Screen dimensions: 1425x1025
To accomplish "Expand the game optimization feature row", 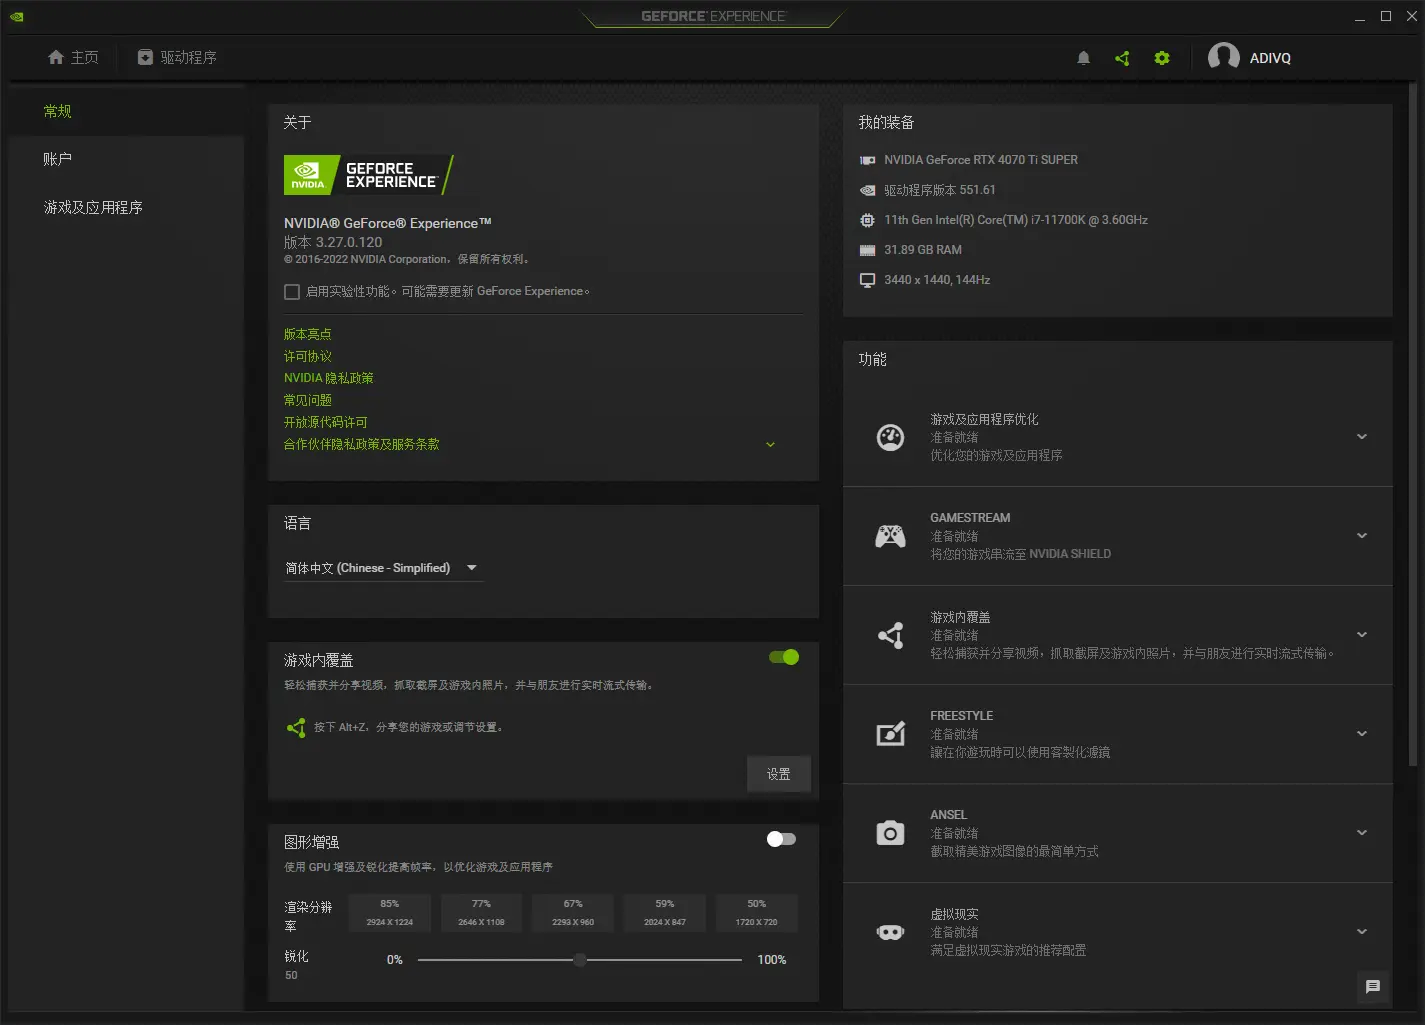I will (1362, 437).
